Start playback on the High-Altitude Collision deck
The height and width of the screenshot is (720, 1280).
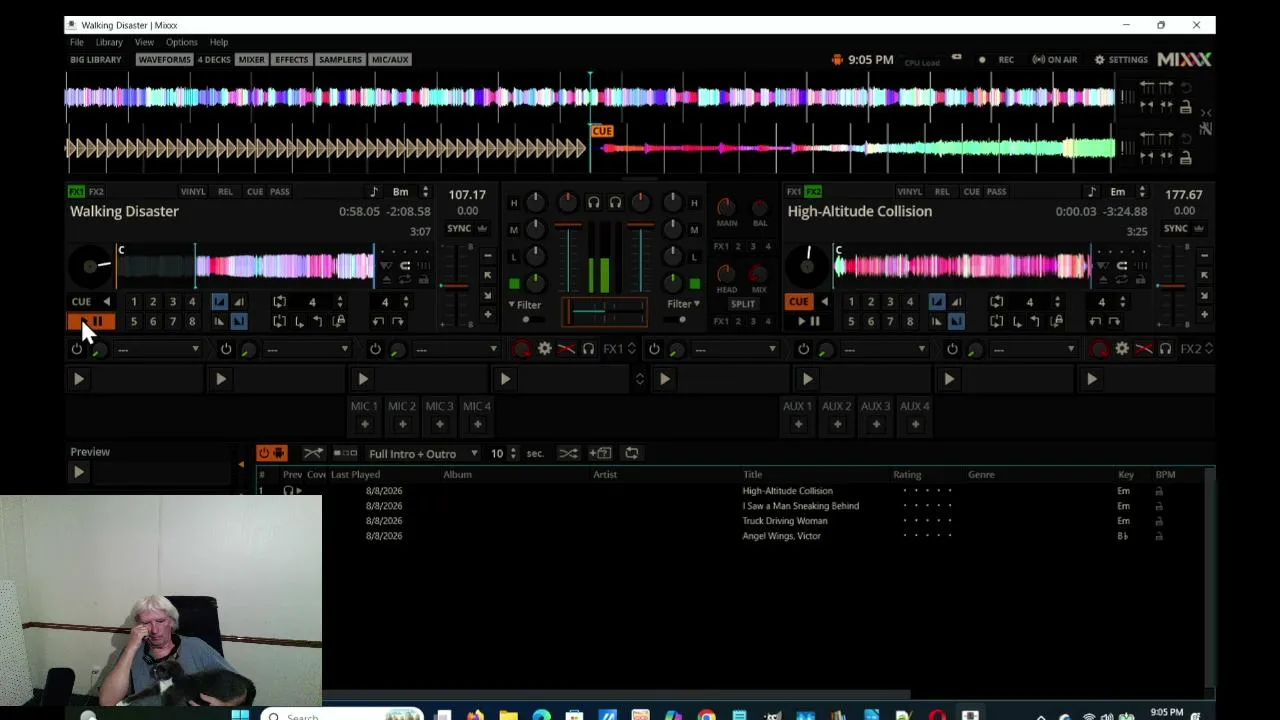(x=808, y=321)
